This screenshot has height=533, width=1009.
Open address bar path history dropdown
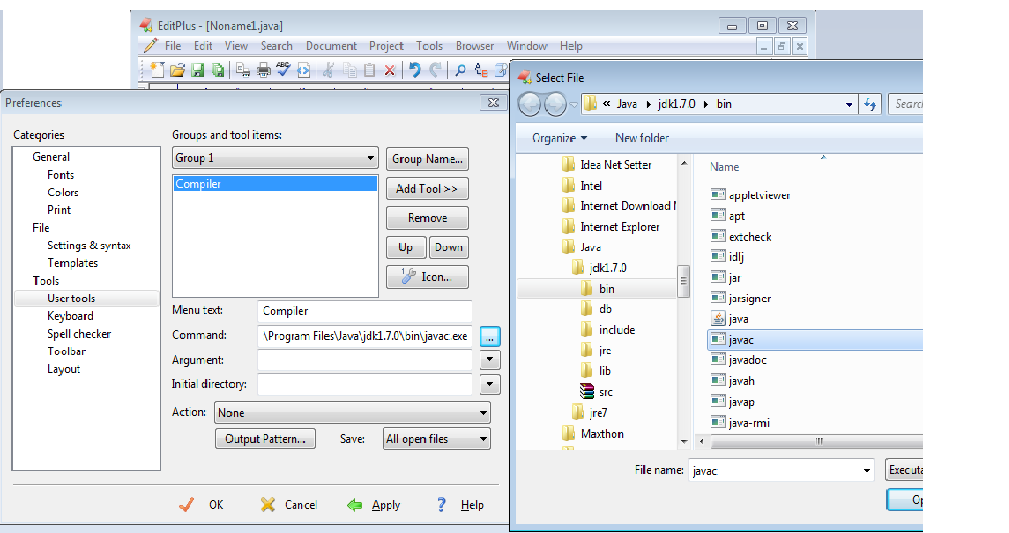pos(849,104)
